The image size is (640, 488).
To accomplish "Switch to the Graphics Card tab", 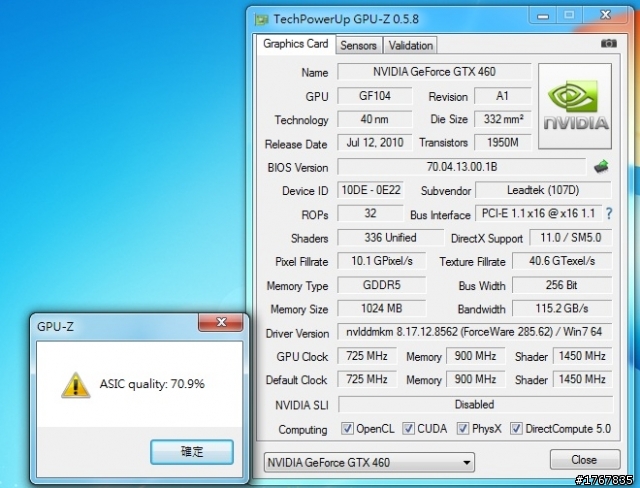I will [x=296, y=44].
